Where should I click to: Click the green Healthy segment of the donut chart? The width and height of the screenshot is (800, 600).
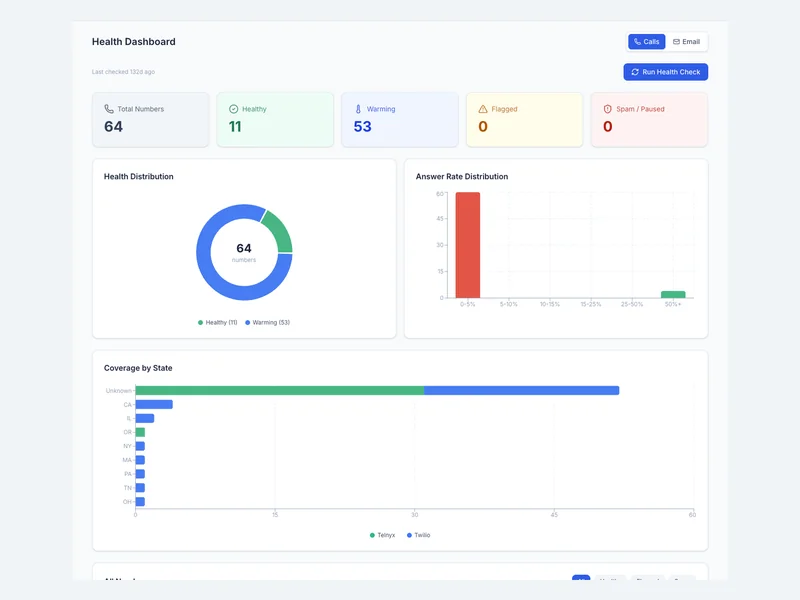279,230
